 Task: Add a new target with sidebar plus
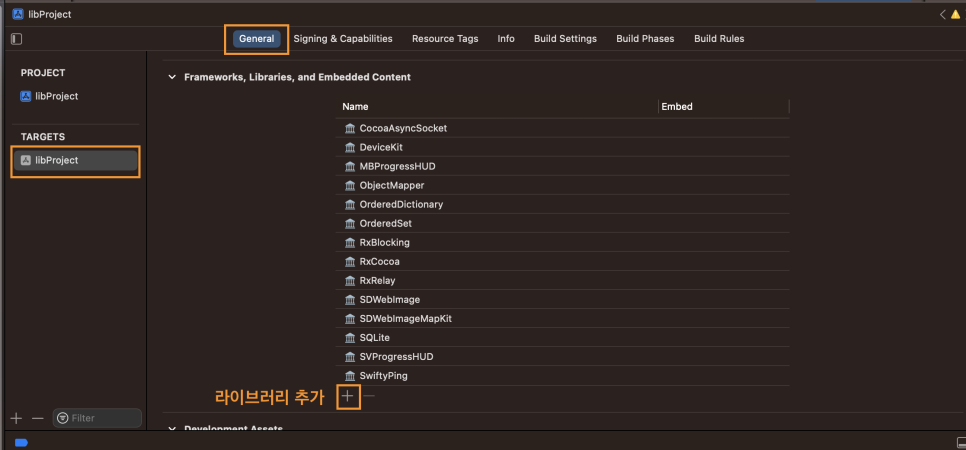17,419
